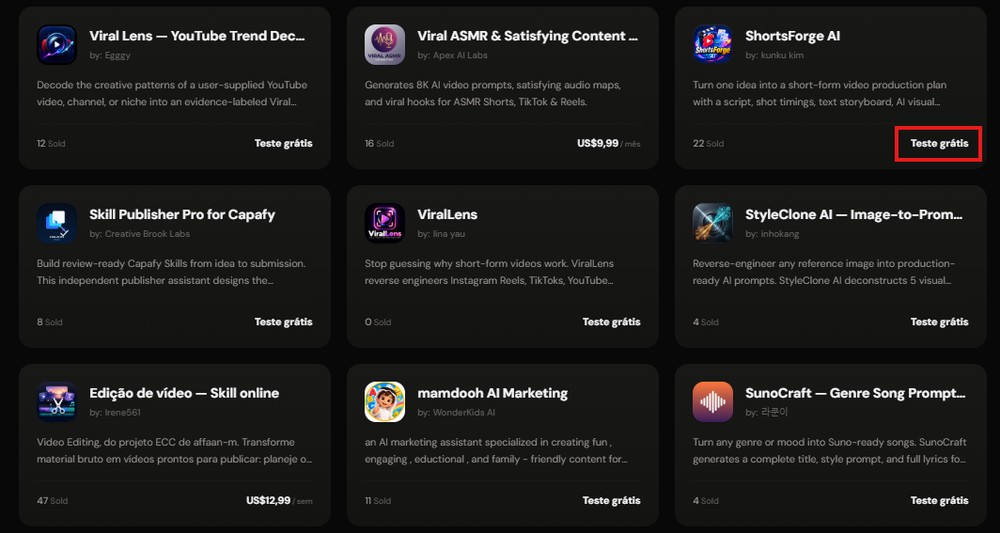Select the SunoCraft orange waveform icon
Screen dimensions: 1000x533
pyautogui.click(x=712, y=402)
